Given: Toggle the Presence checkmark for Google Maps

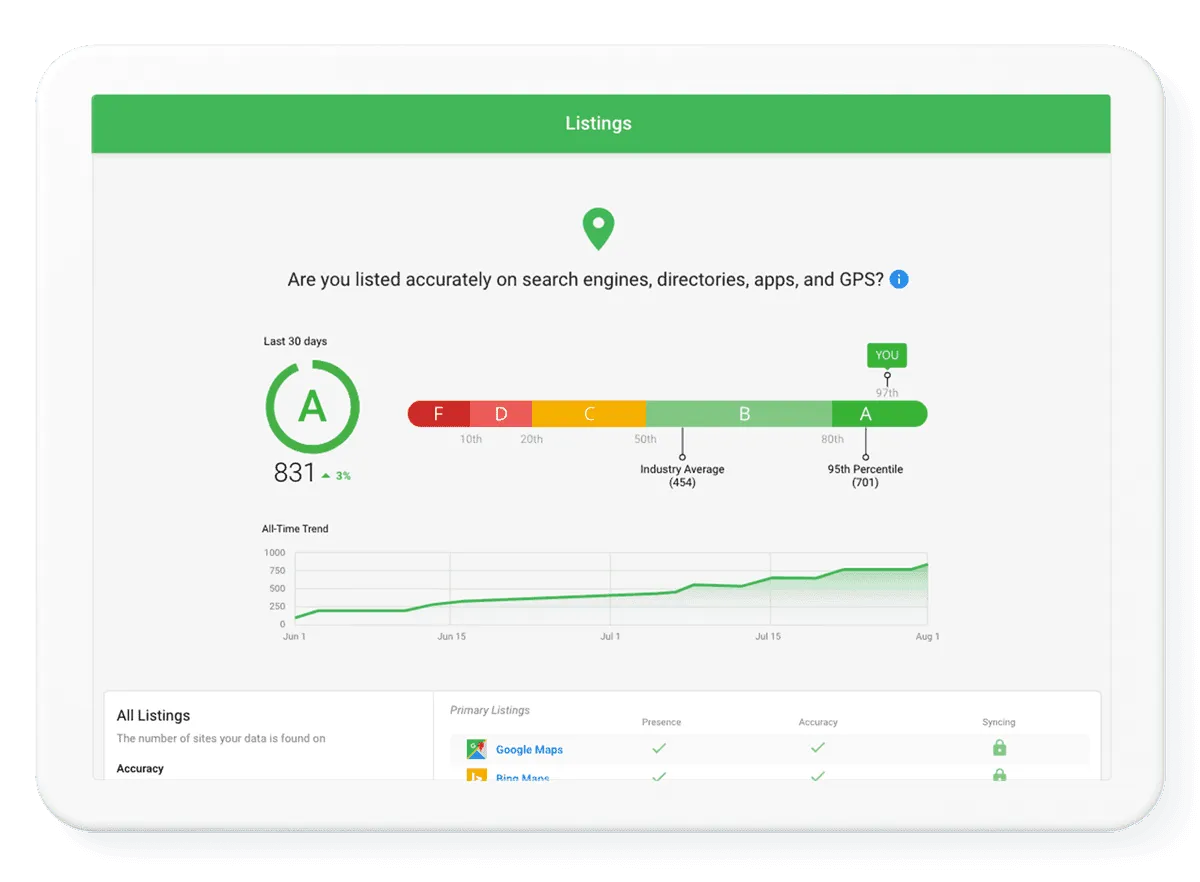Looking at the screenshot, I should coord(660,747).
